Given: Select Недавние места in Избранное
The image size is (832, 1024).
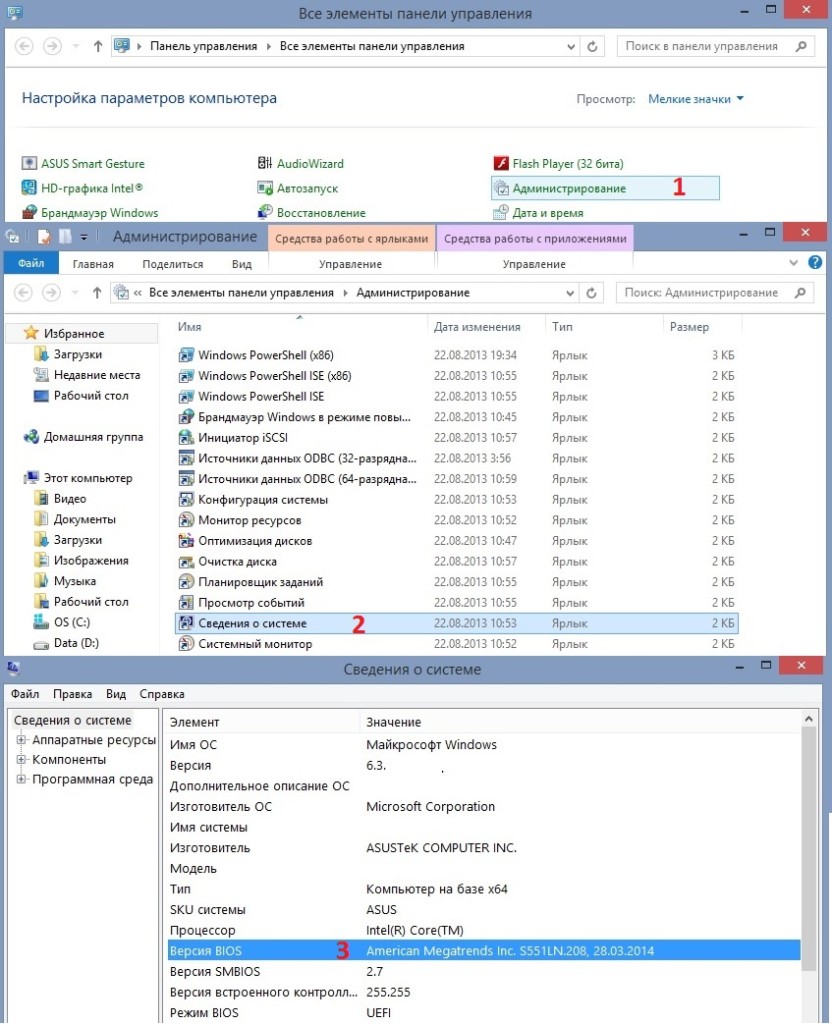Looking at the screenshot, I should tap(88, 375).
